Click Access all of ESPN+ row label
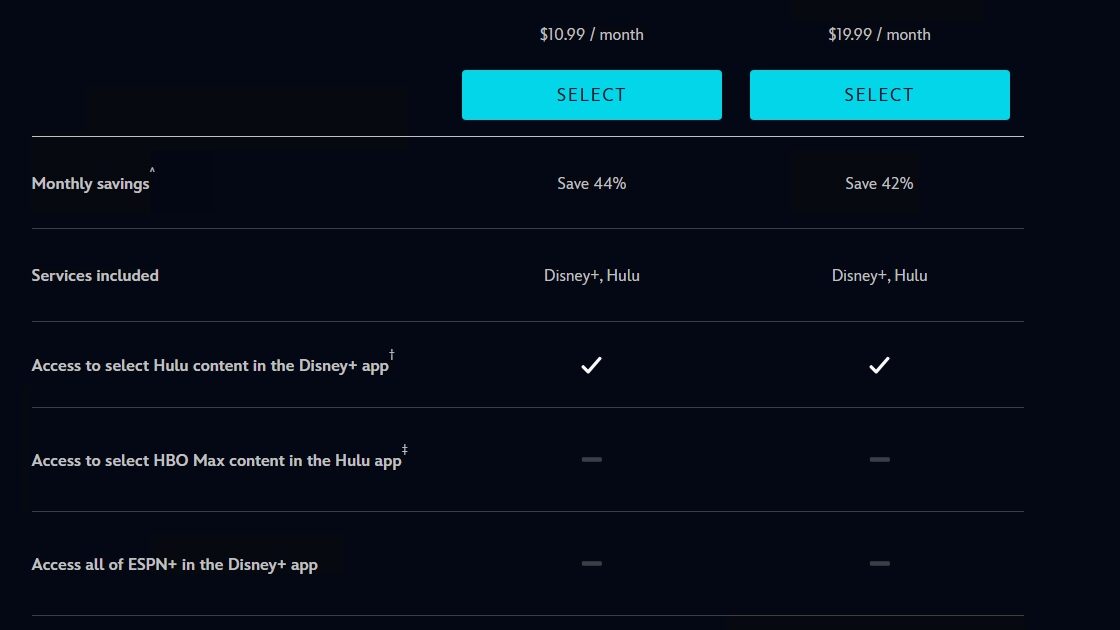The width and height of the screenshot is (1120, 630). click(x=174, y=564)
